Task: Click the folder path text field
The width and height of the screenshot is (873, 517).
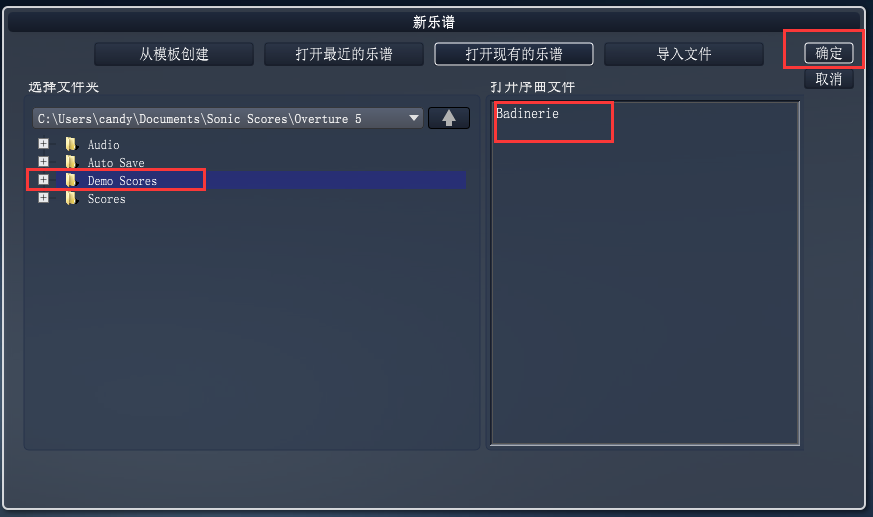Action: 220,119
